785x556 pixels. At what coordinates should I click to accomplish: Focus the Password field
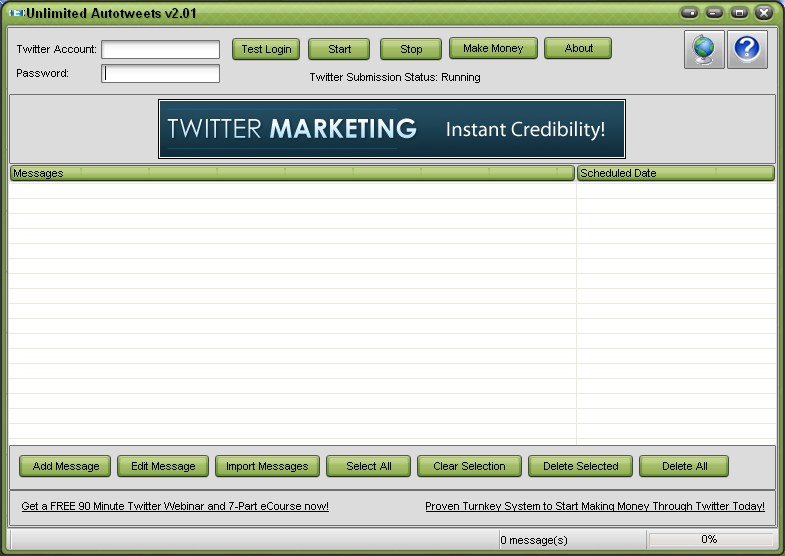[x=160, y=74]
